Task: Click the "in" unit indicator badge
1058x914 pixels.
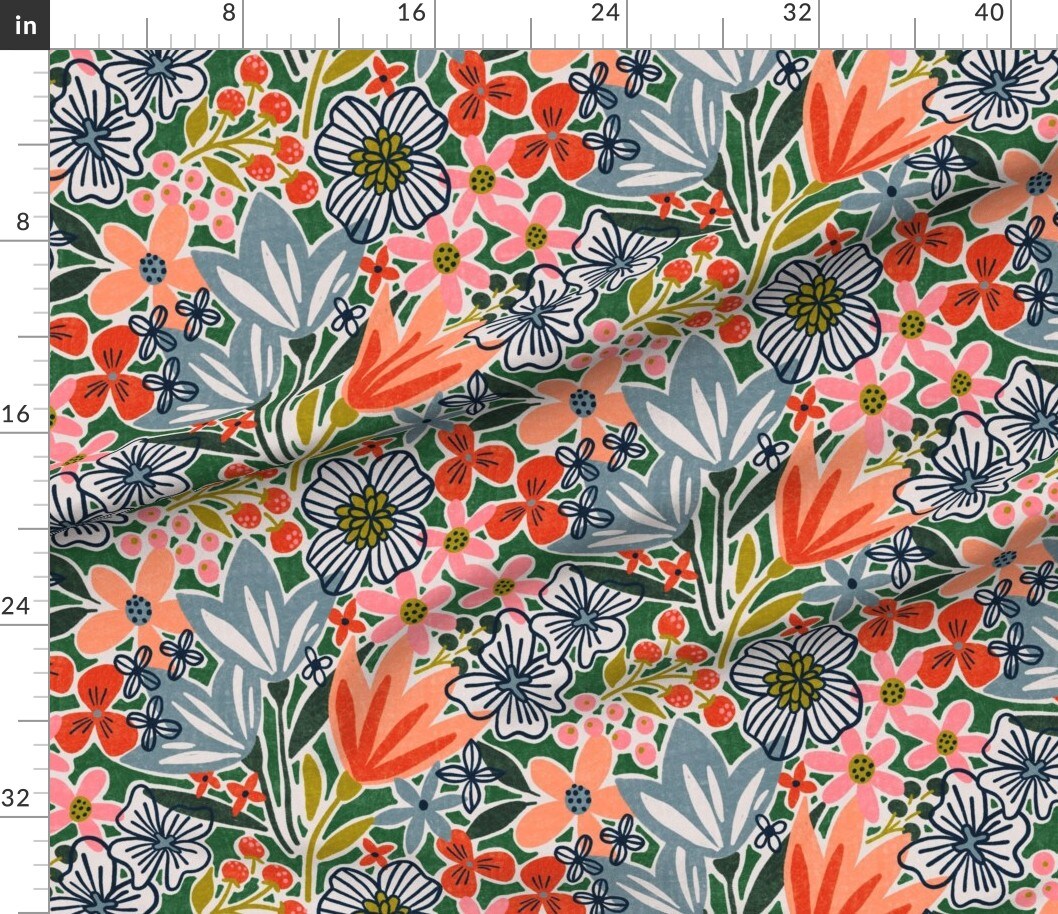Action: [24, 25]
